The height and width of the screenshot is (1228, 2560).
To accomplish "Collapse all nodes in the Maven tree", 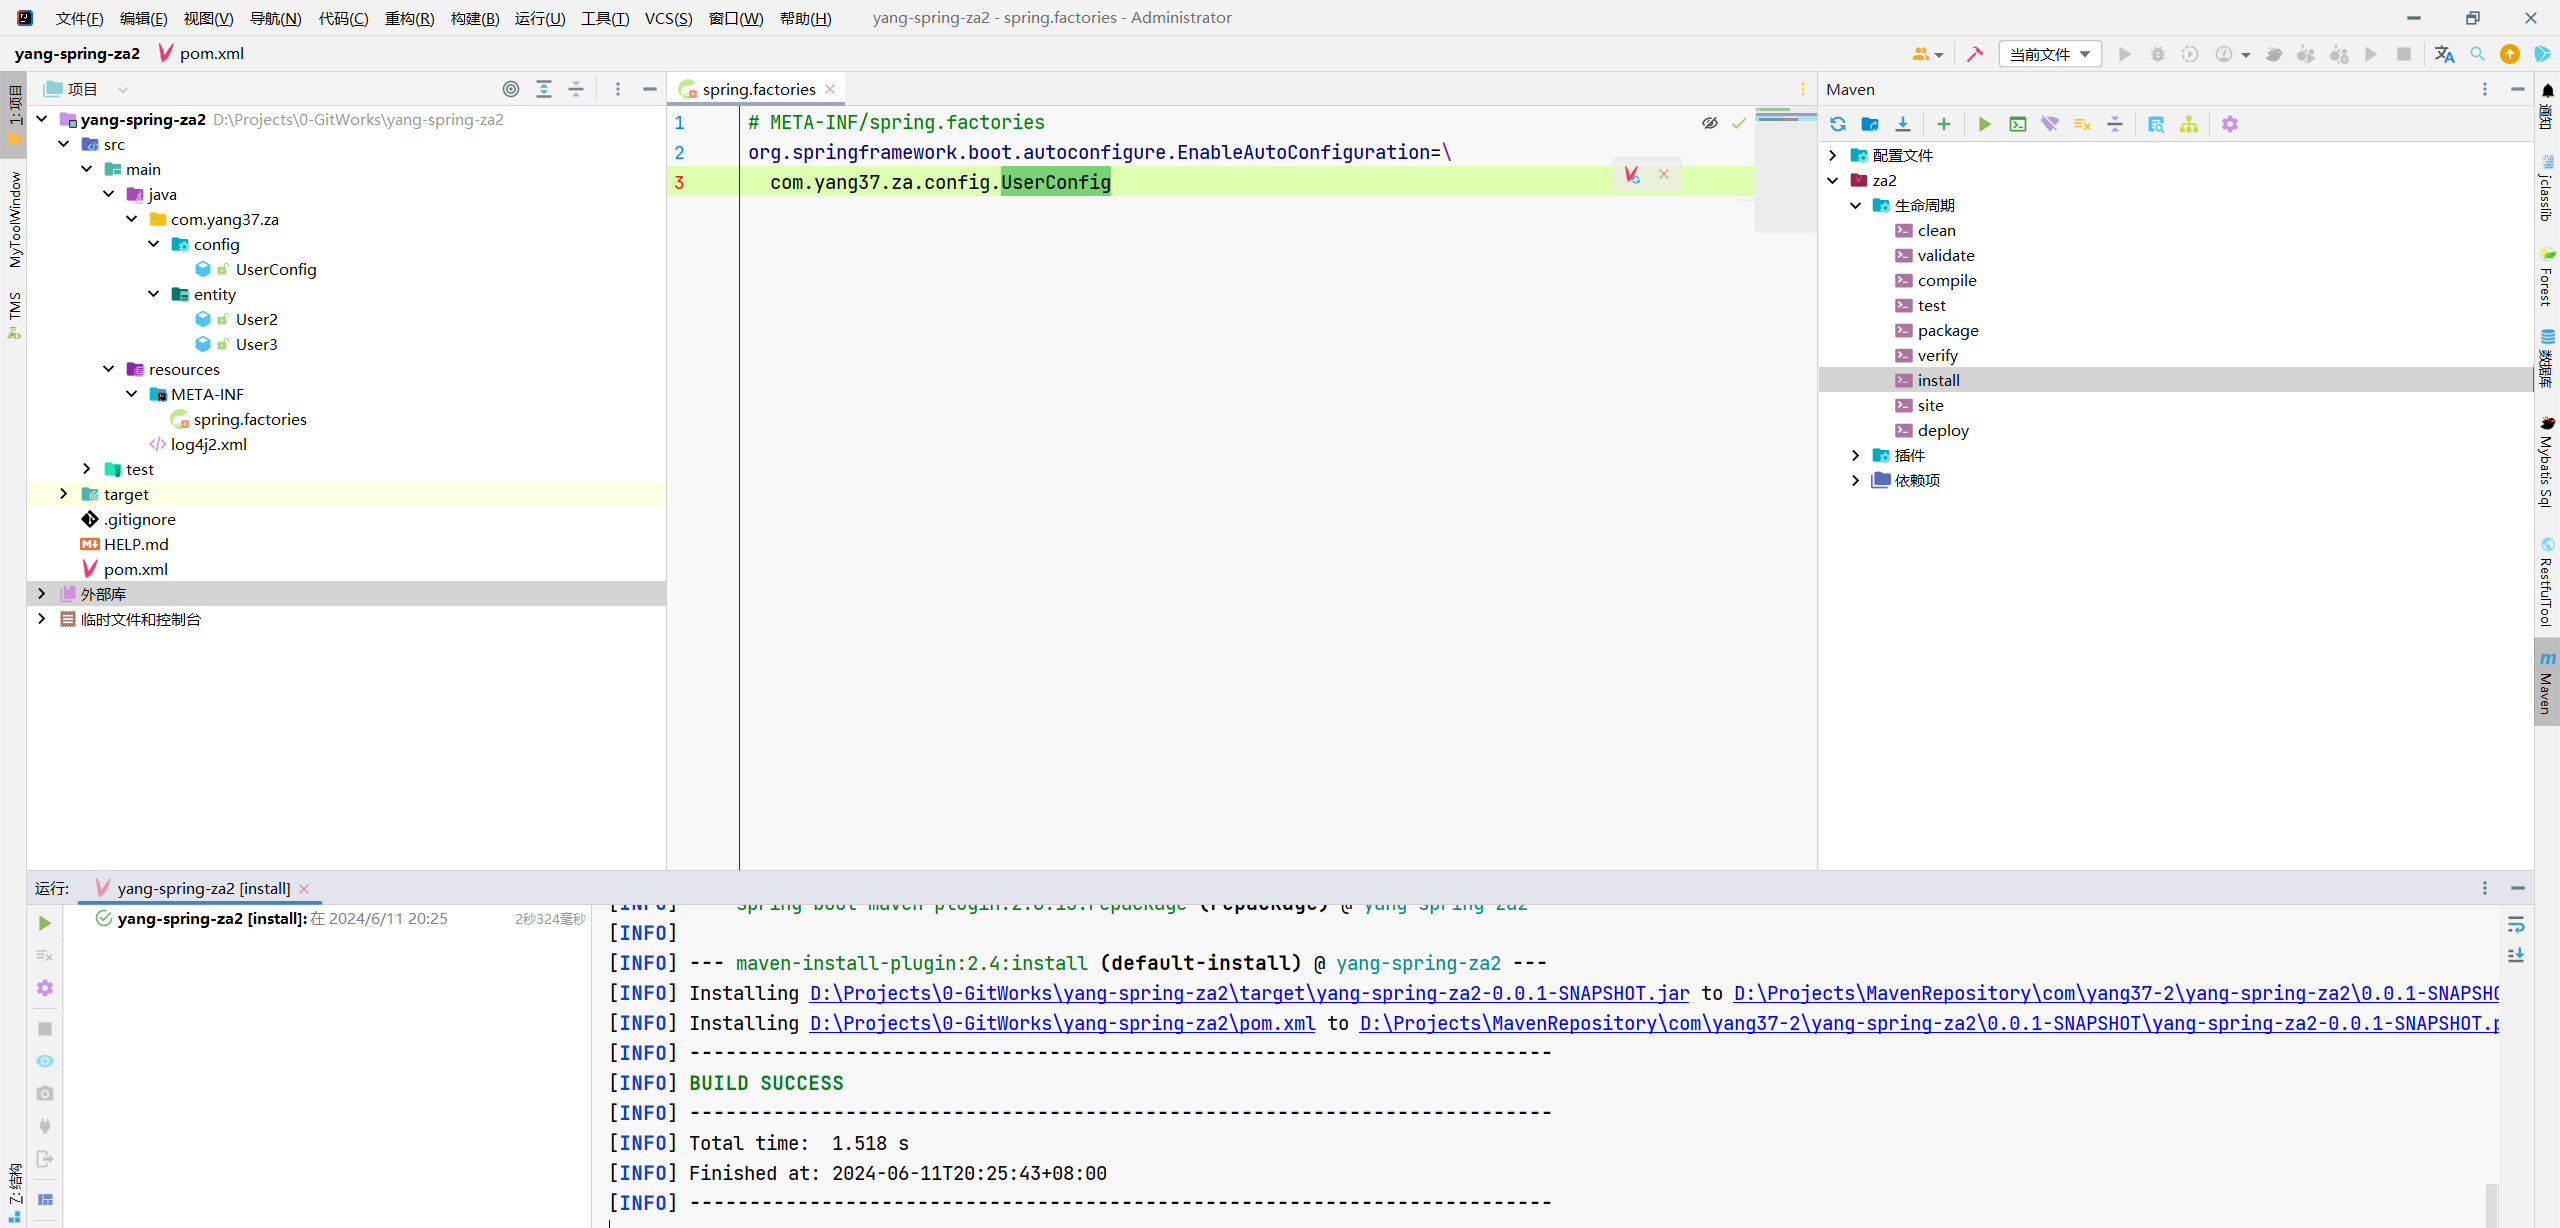I will click(x=2115, y=124).
